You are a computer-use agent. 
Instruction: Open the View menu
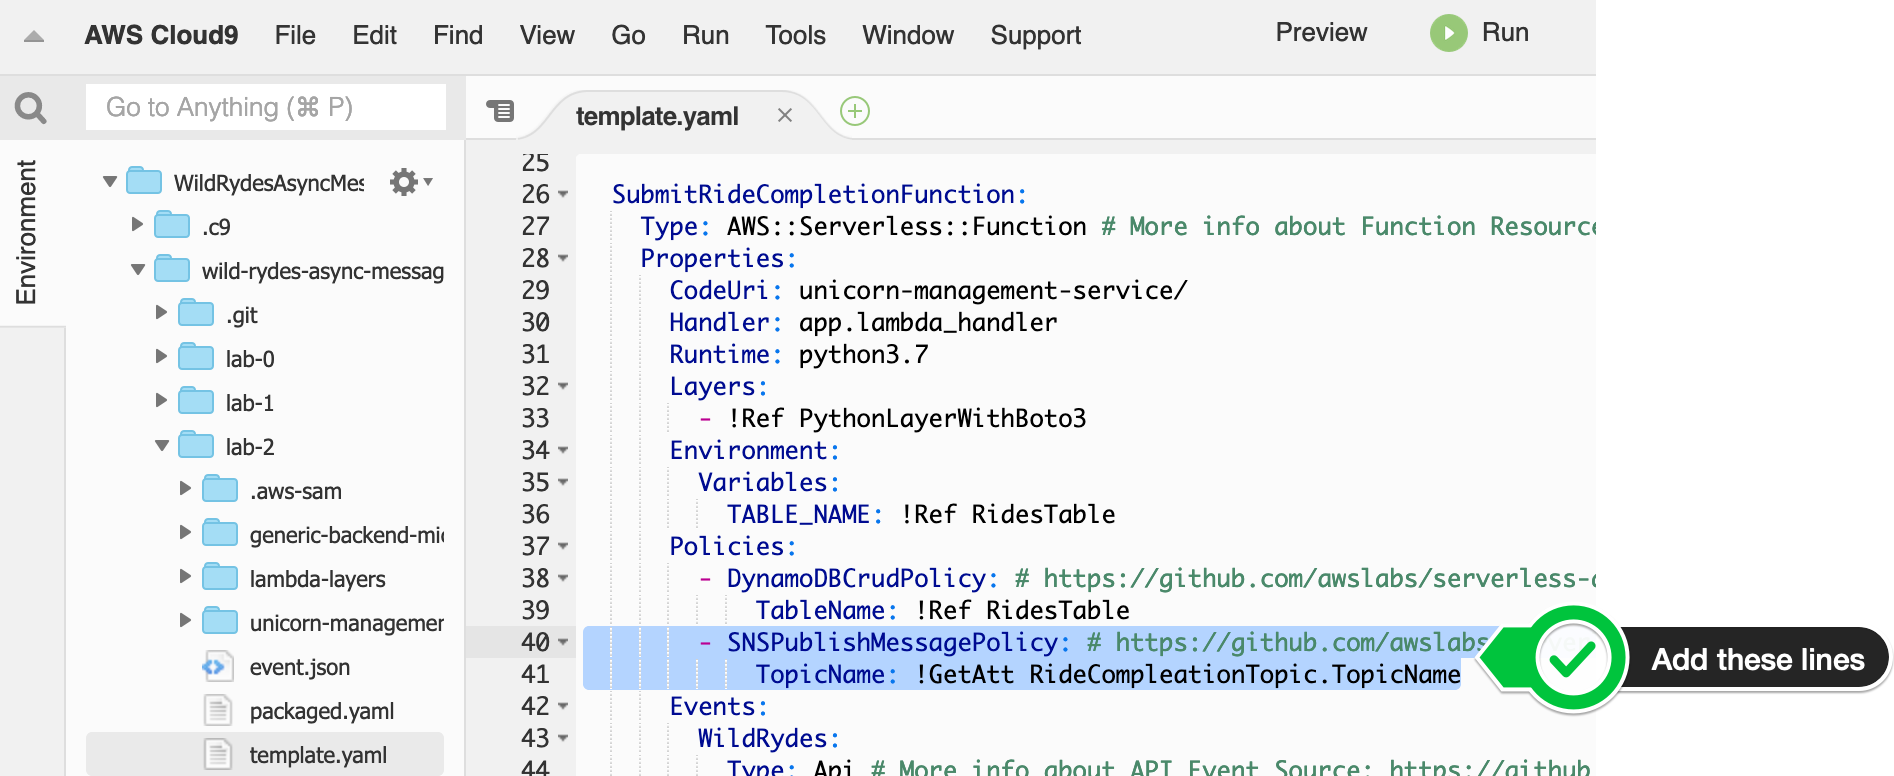[547, 35]
